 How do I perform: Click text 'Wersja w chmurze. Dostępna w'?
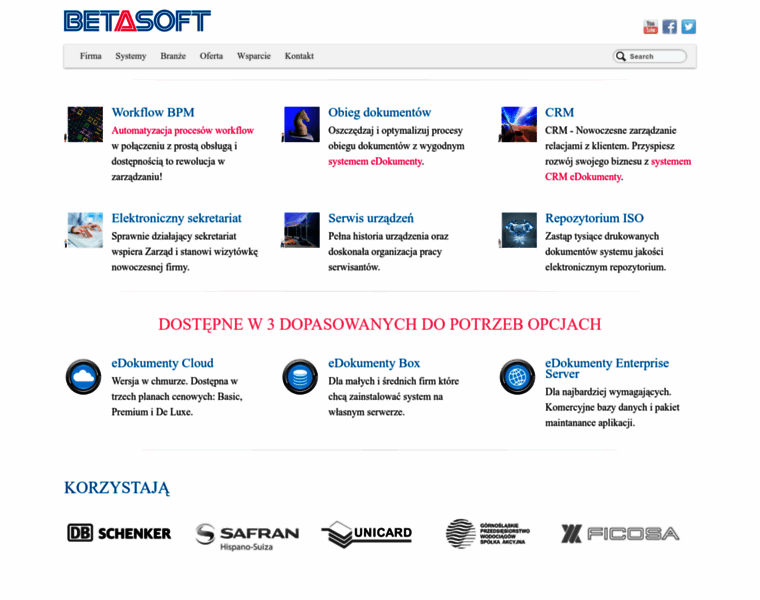(174, 381)
